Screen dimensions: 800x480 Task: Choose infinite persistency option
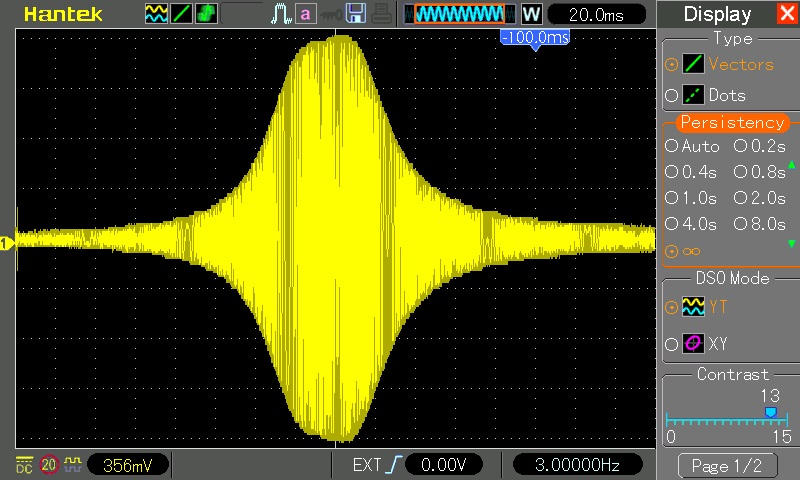pos(685,250)
